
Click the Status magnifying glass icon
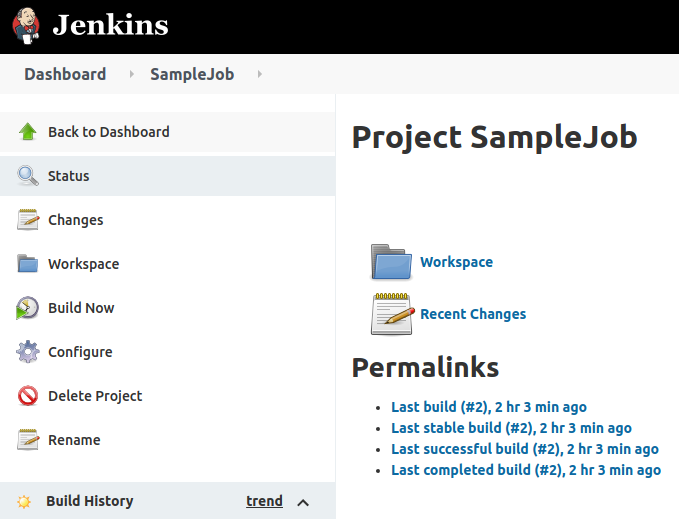(x=28, y=176)
